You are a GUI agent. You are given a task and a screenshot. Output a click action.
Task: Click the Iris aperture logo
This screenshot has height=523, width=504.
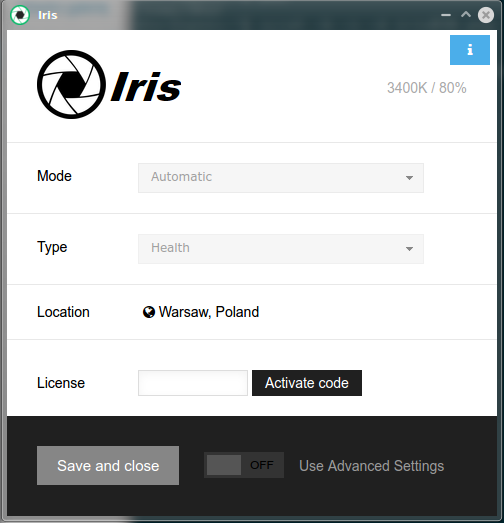(71, 84)
